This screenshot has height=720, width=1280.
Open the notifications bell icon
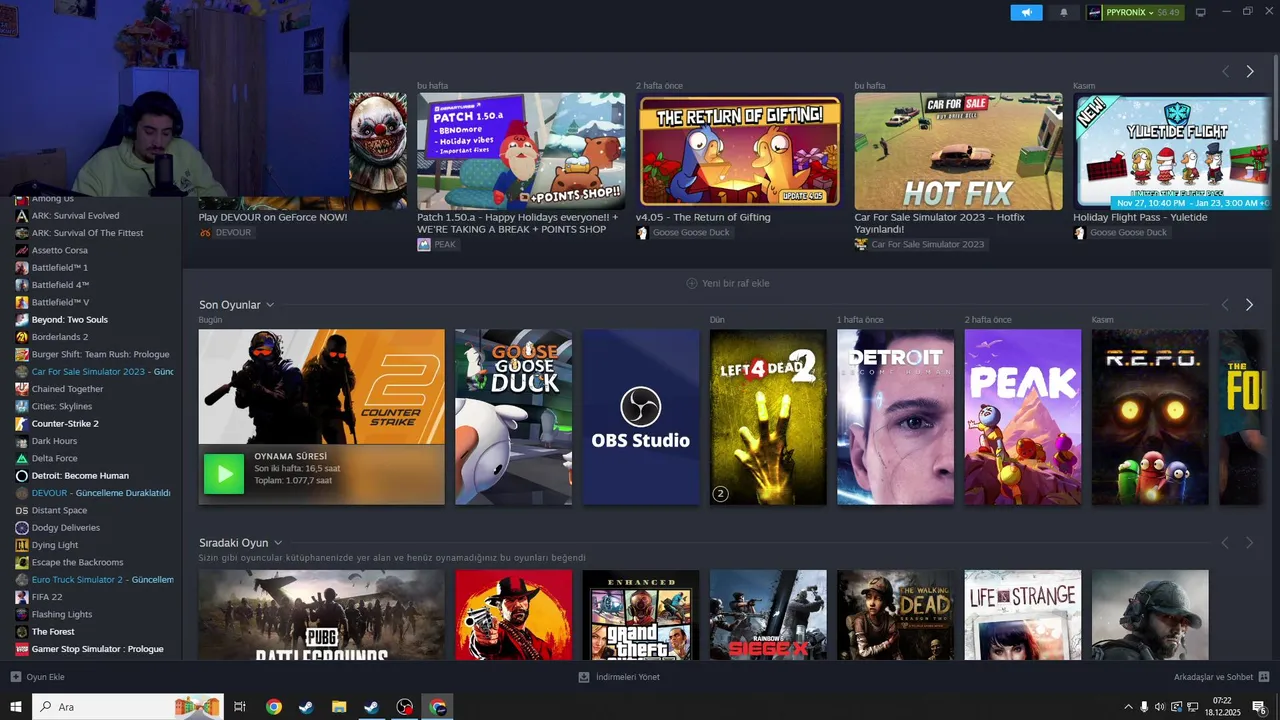pos(1063,13)
